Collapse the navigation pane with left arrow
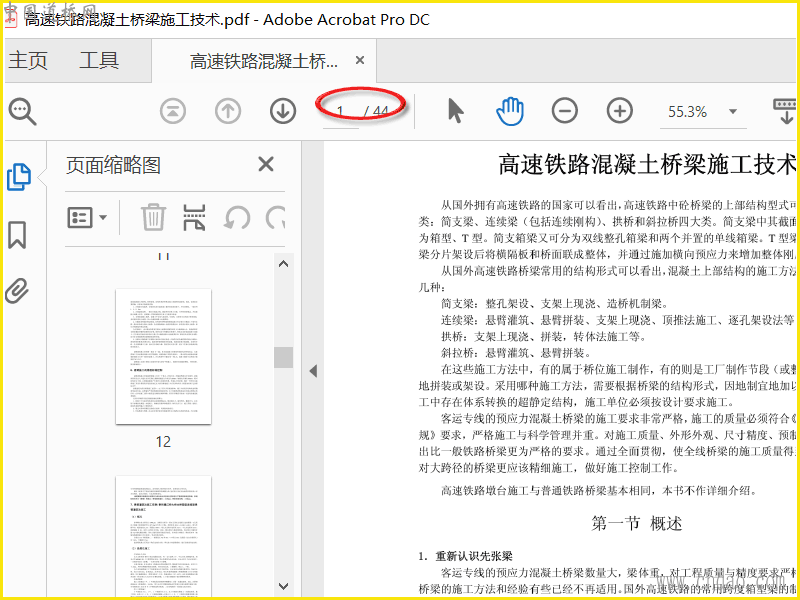Screen dimensions: 800x600 click(313, 371)
